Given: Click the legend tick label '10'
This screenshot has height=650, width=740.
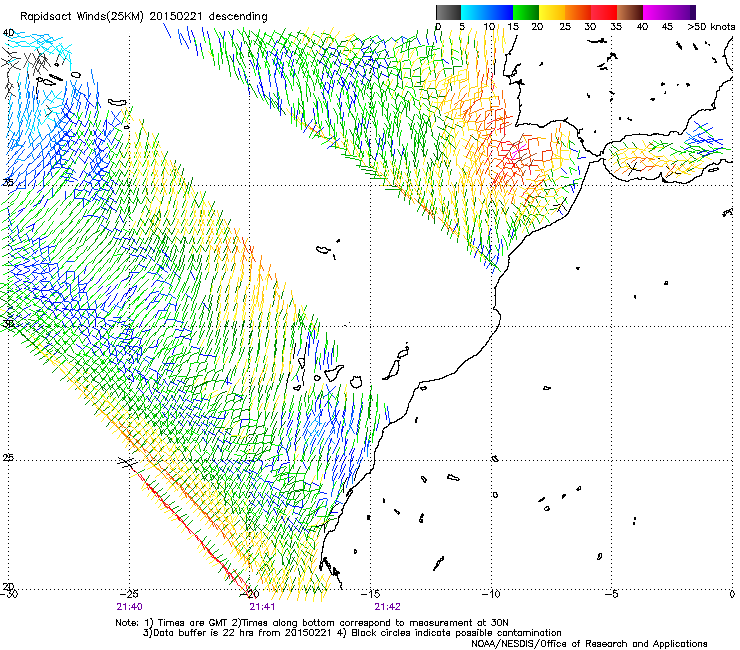Looking at the screenshot, I should click(x=489, y=26).
